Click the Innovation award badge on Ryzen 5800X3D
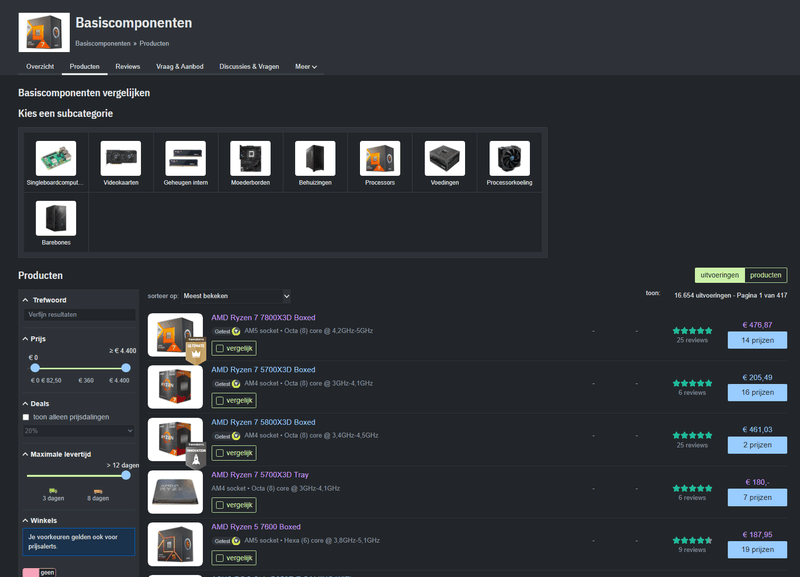This screenshot has width=800, height=577. pos(196,455)
